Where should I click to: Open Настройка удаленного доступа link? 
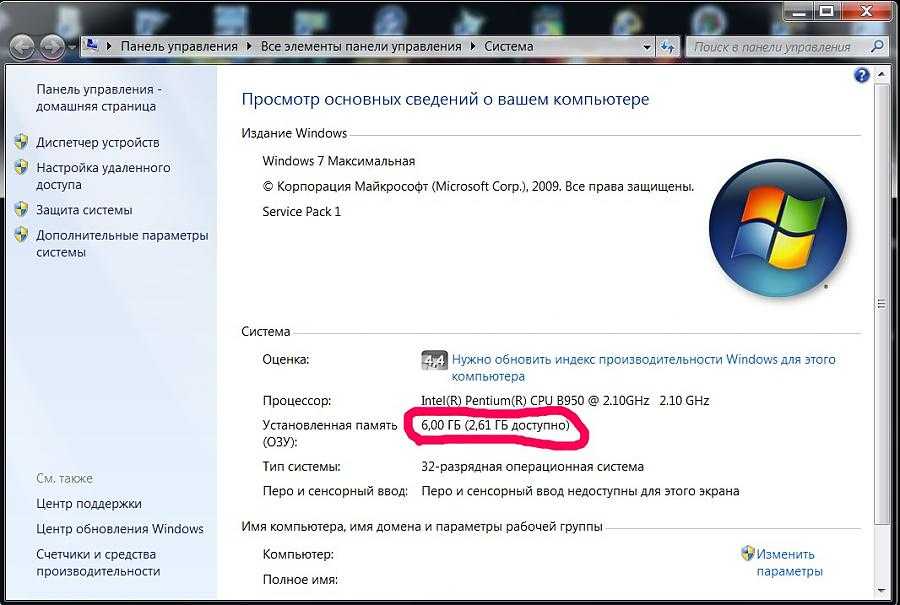pyautogui.click(x=103, y=176)
